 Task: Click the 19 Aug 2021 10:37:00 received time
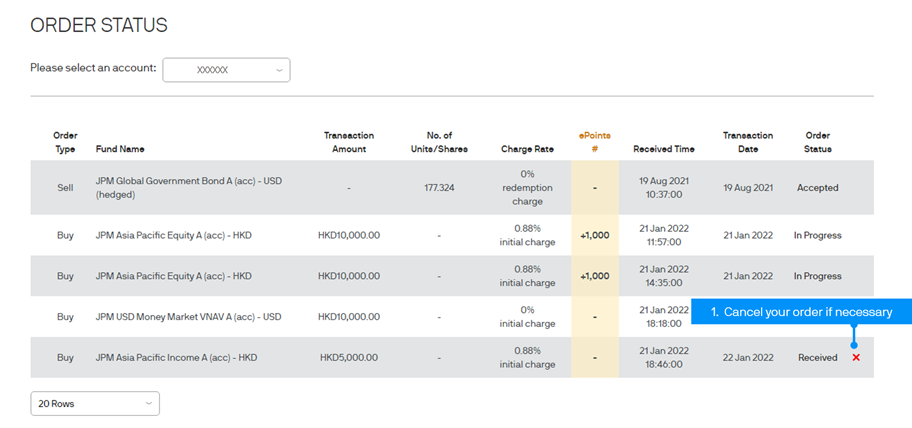pos(664,188)
